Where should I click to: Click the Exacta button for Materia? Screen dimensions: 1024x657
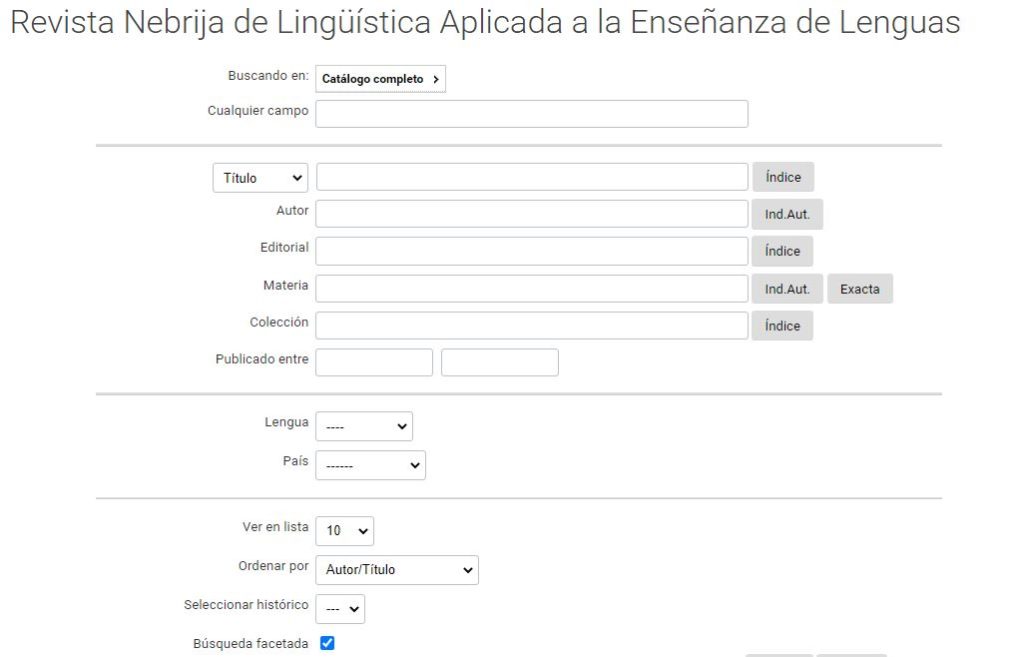pyautogui.click(x=859, y=289)
